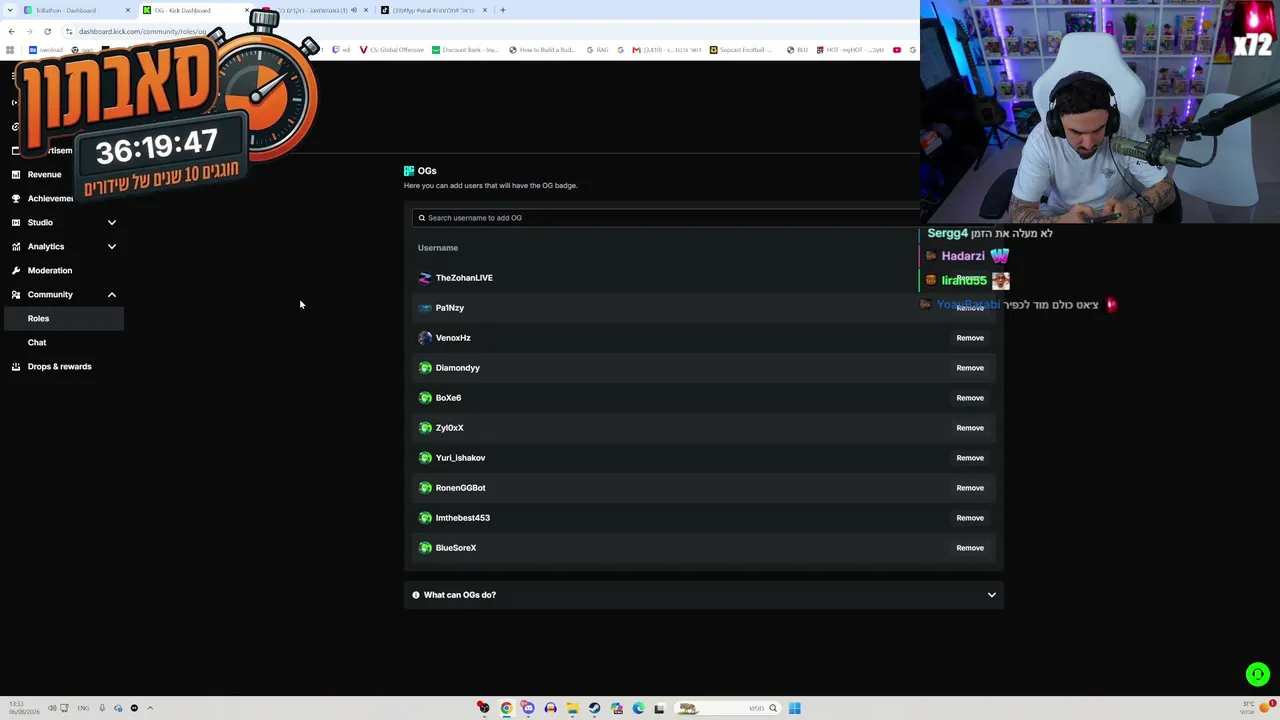Open a new browser tab

pos(503,10)
